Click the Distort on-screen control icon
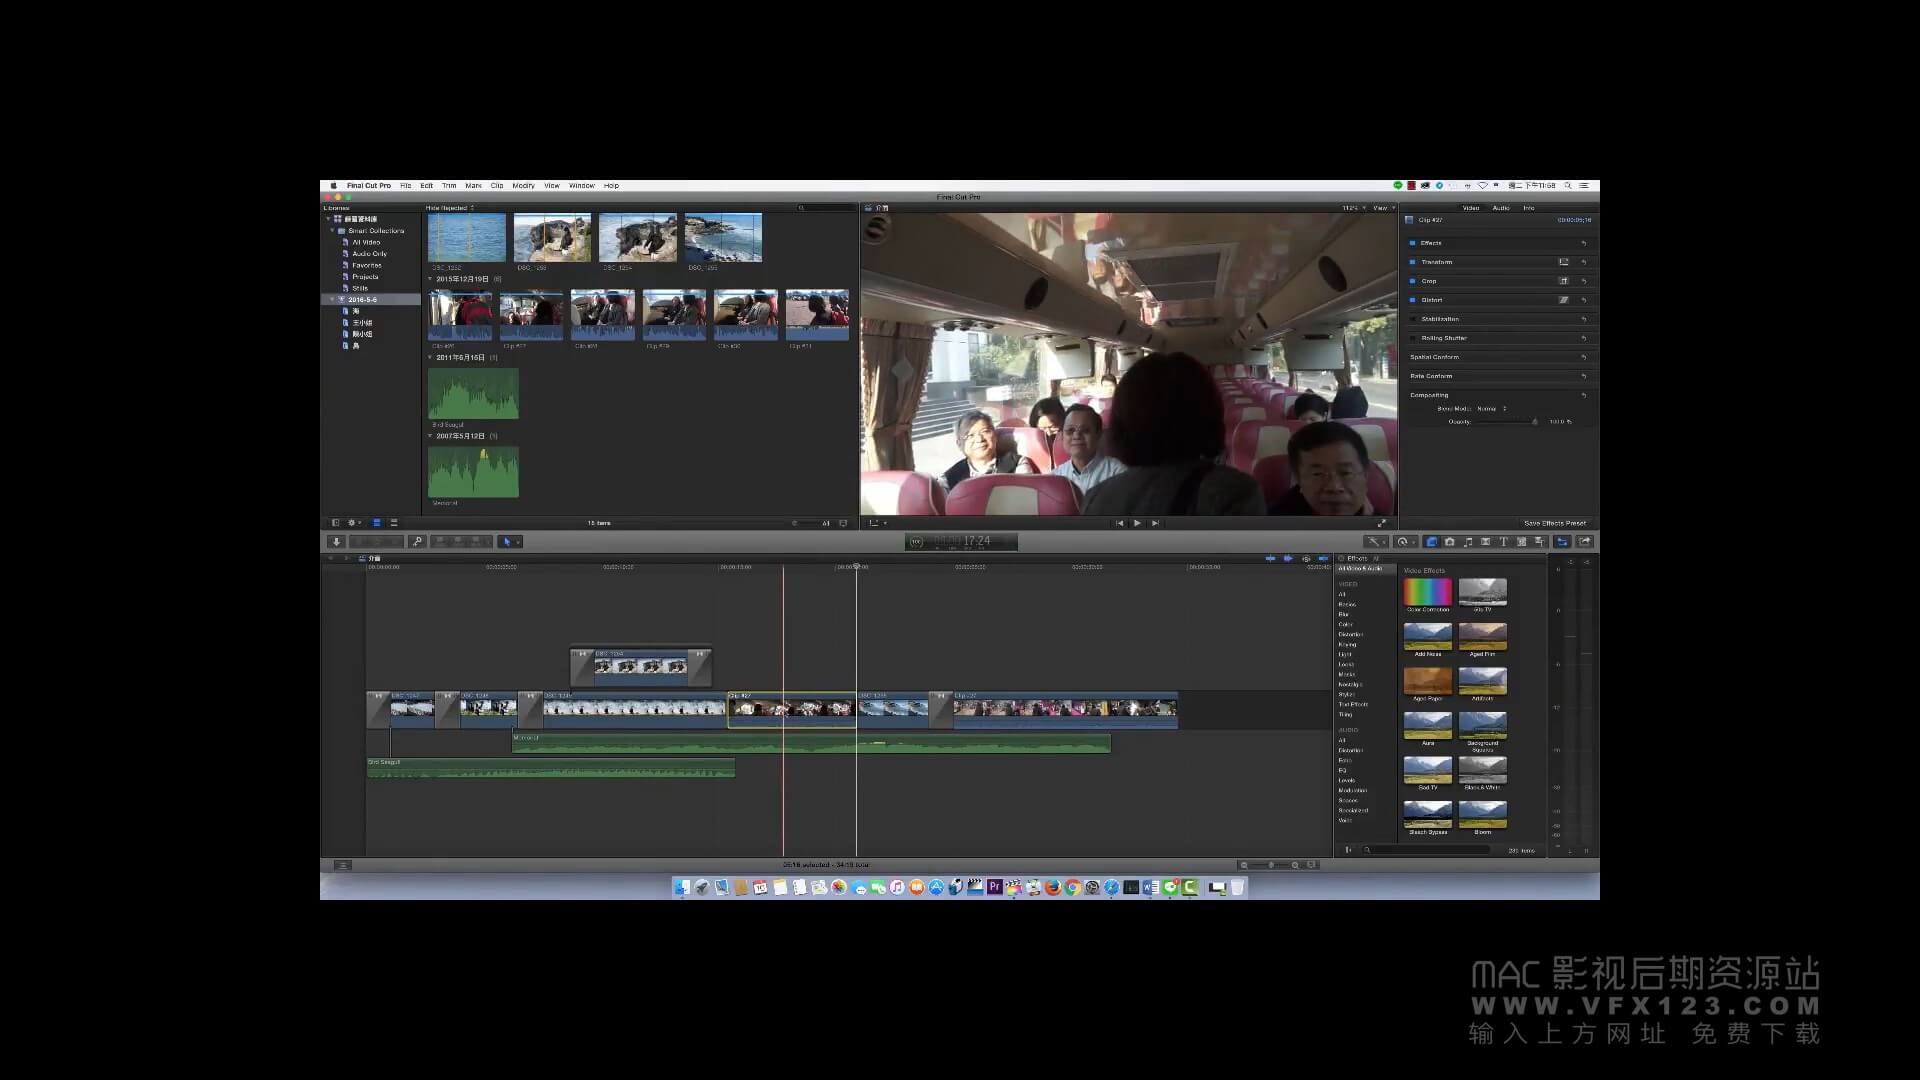Viewport: 1920px width, 1080px height. [1564, 300]
